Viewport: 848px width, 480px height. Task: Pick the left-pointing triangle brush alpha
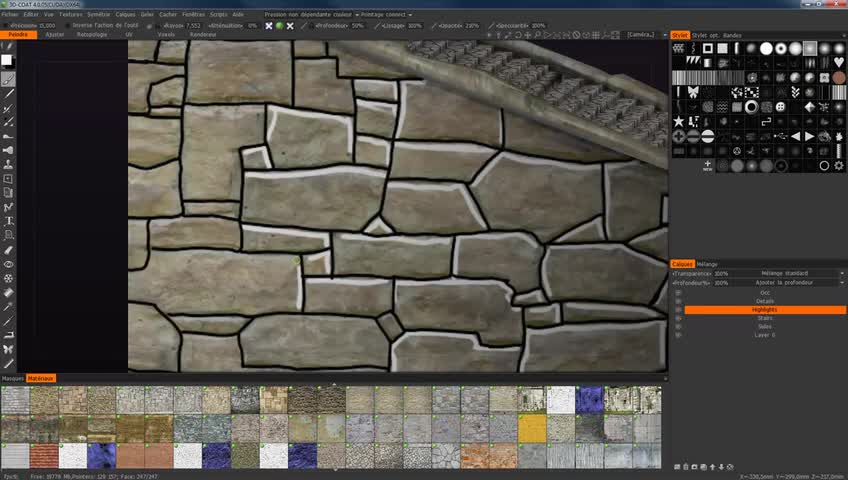point(795,137)
